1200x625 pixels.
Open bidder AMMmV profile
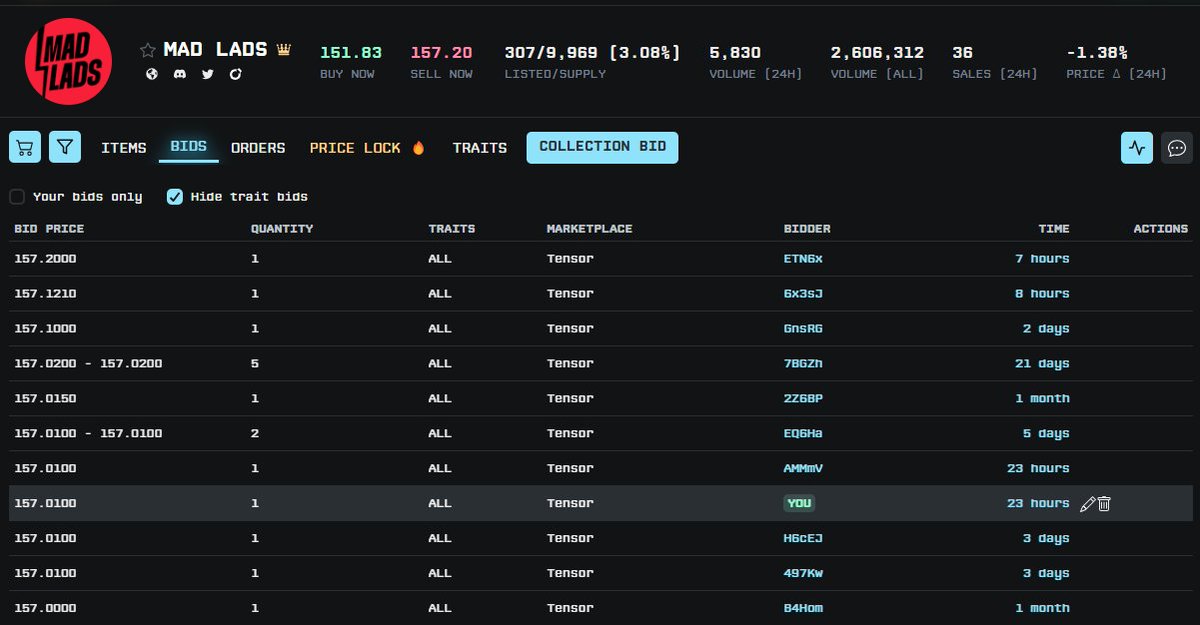point(803,469)
